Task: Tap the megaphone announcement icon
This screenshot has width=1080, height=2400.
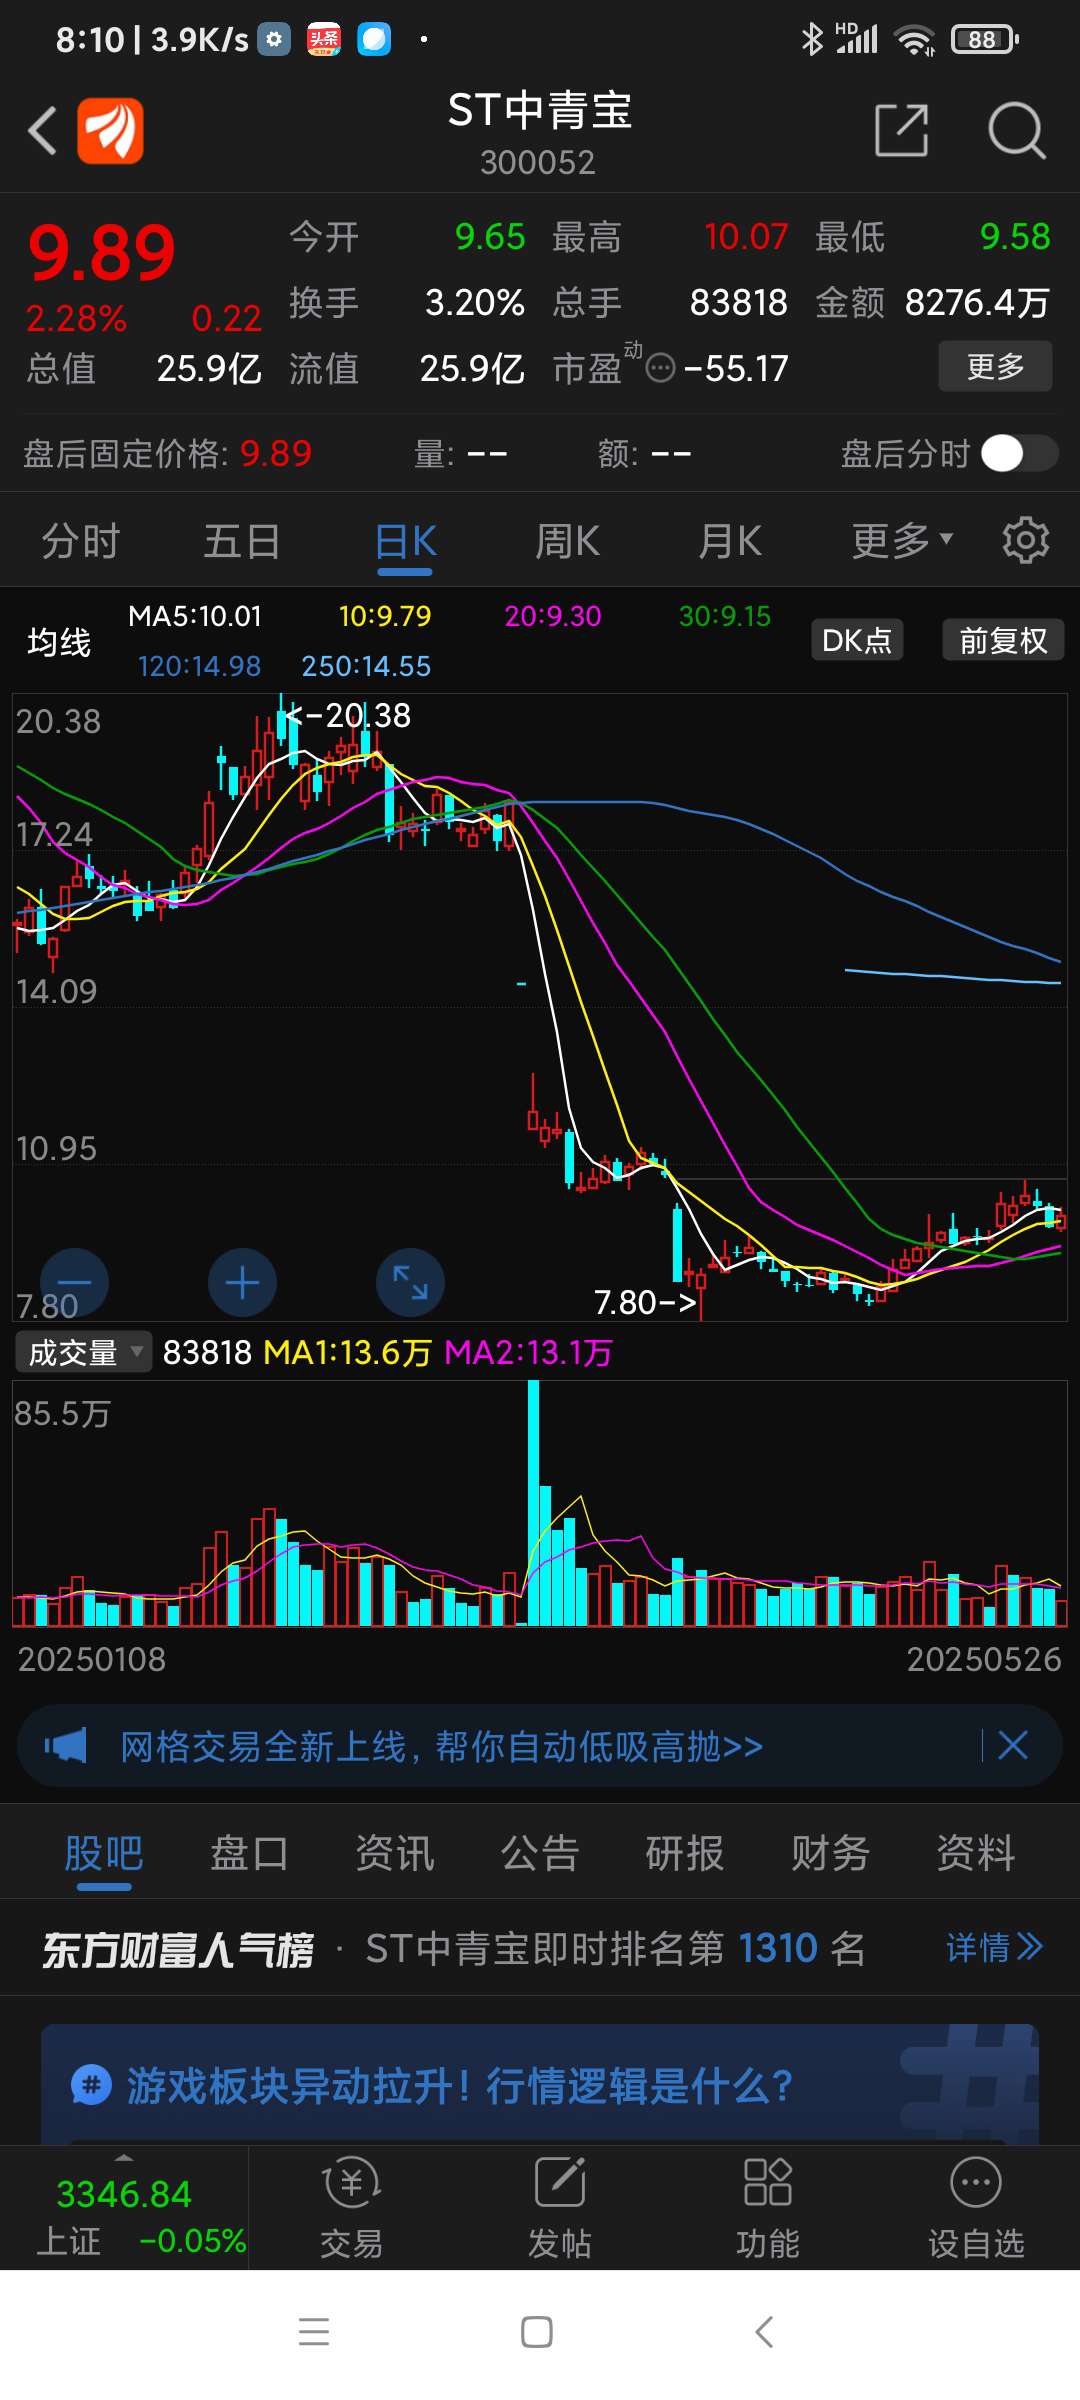Action: [x=66, y=1746]
